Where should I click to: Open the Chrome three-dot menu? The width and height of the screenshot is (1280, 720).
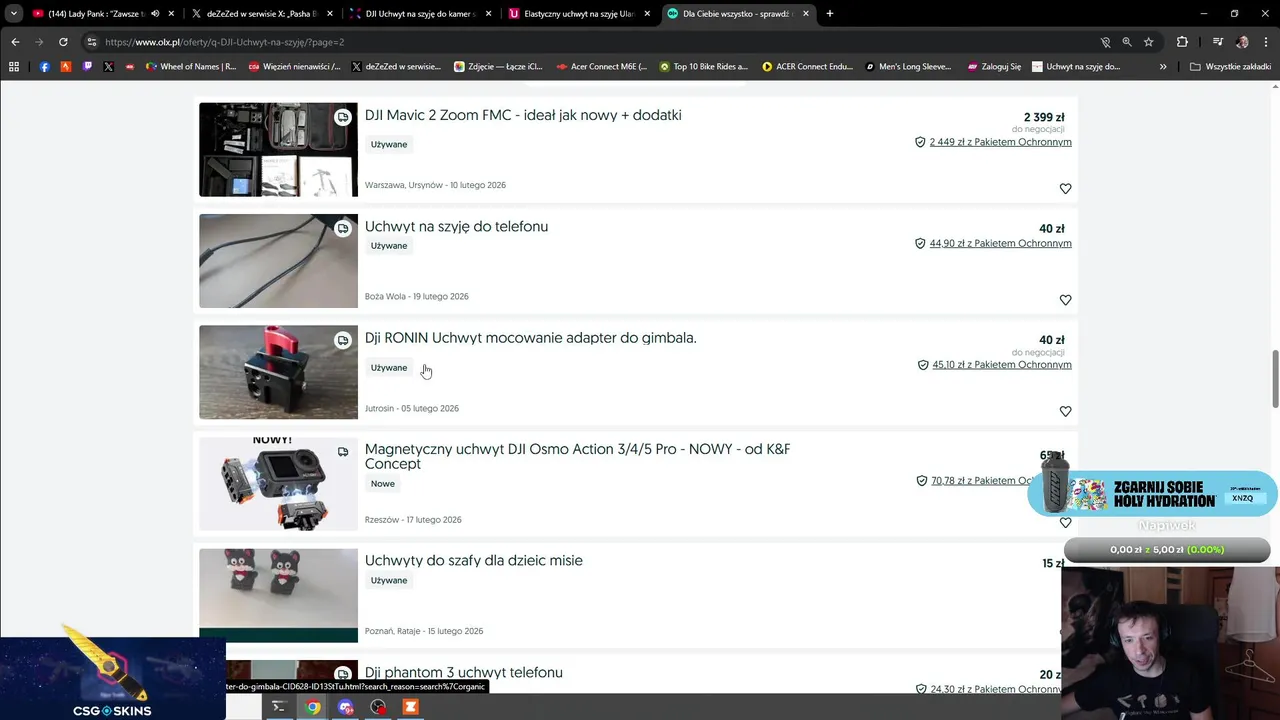click(1265, 42)
